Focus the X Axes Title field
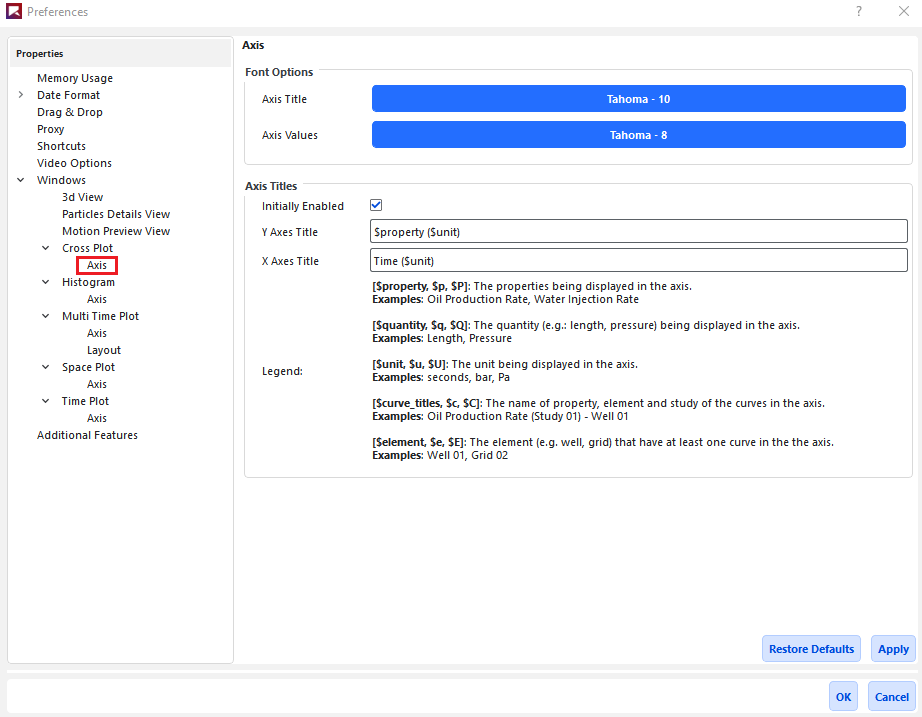This screenshot has width=922, height=717. click(x=638, y=261)
